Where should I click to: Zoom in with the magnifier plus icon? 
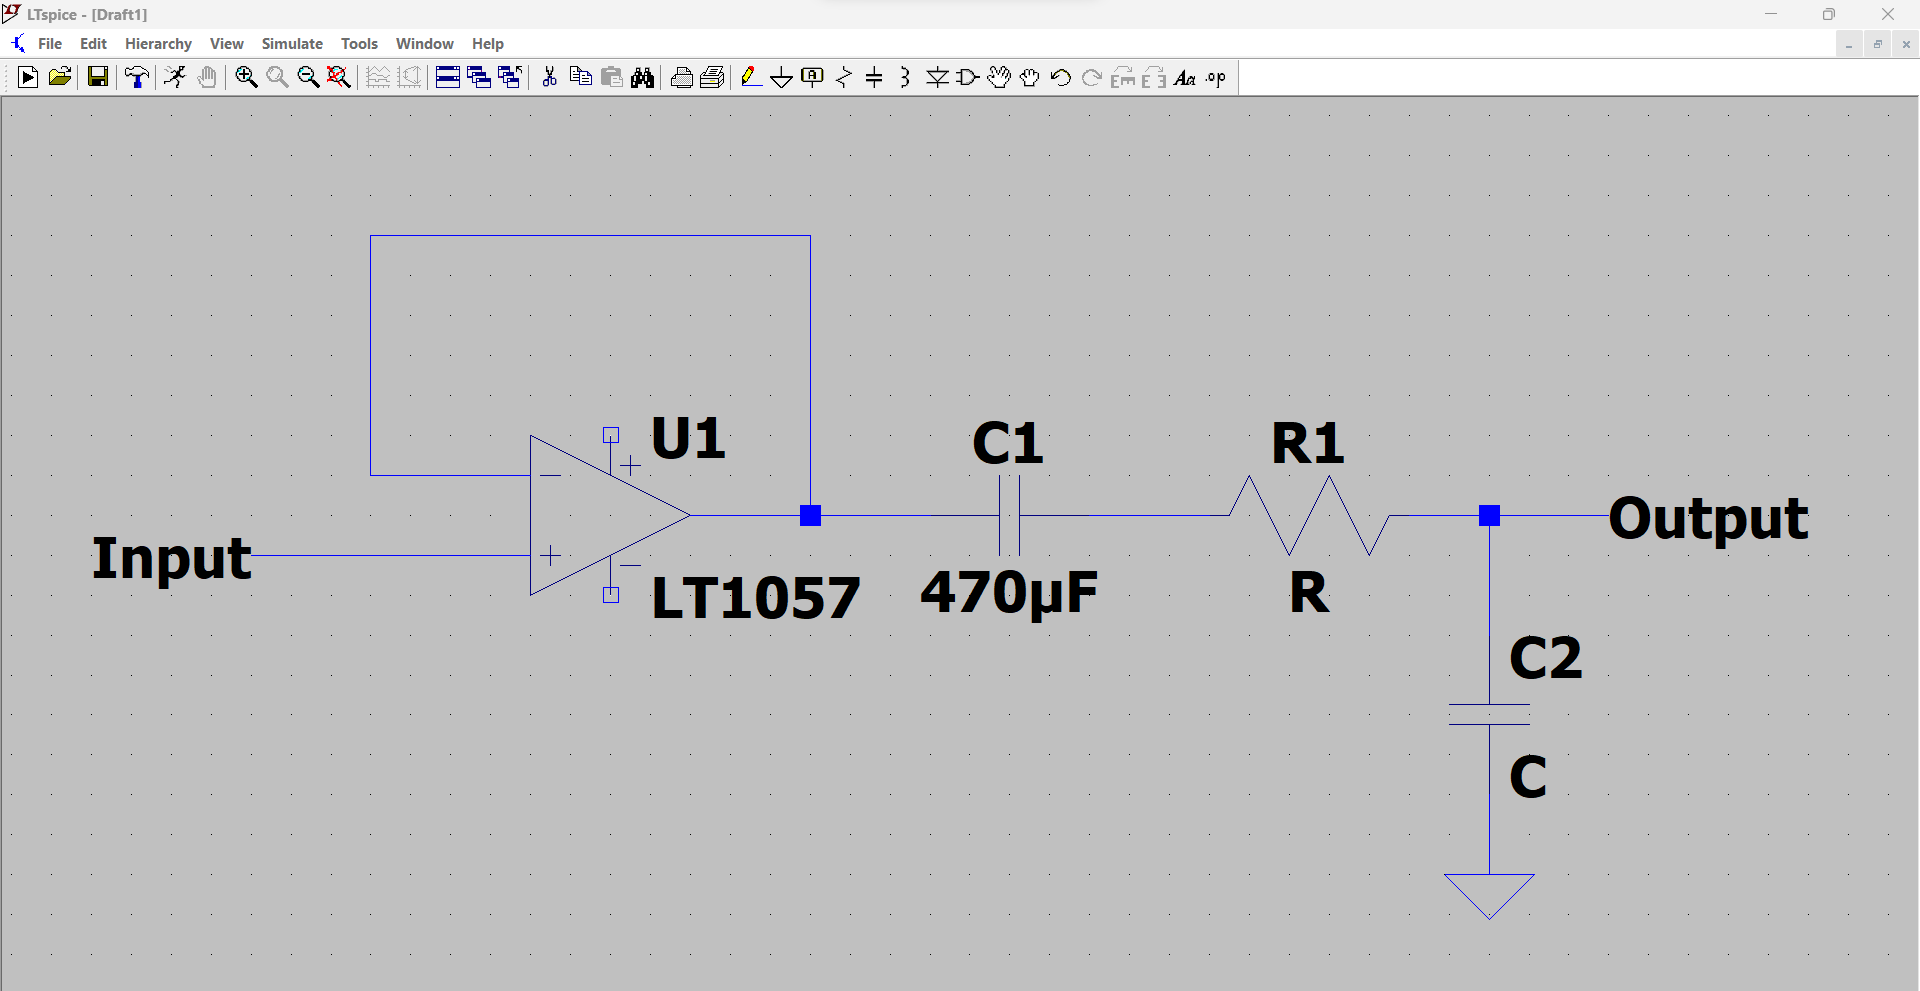pos(246,77)
